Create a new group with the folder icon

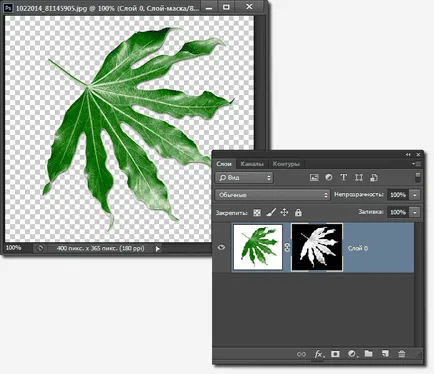(368, 354)
